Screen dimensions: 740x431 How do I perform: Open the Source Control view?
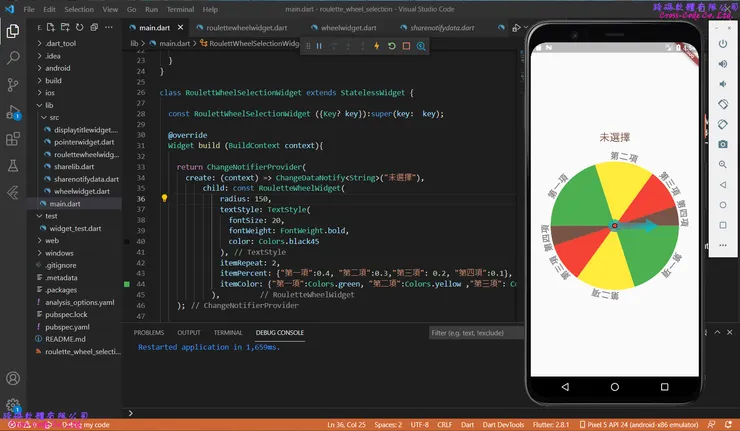pyautogui.click(x=13, y=86)
